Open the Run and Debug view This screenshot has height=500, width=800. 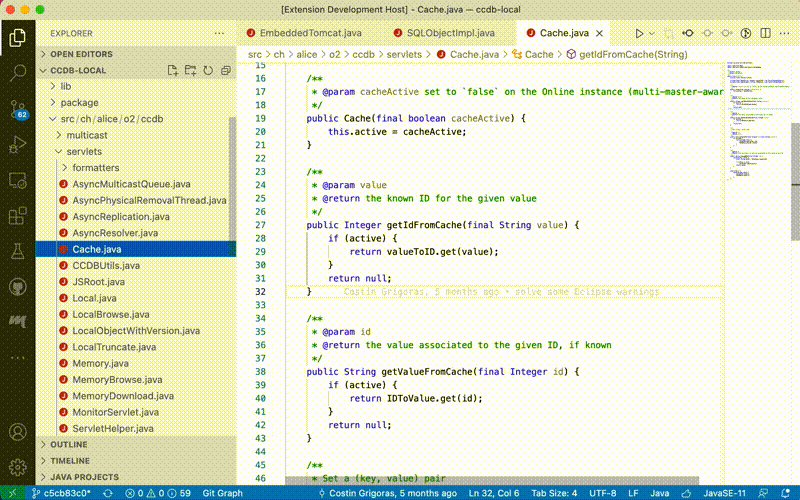17,144
